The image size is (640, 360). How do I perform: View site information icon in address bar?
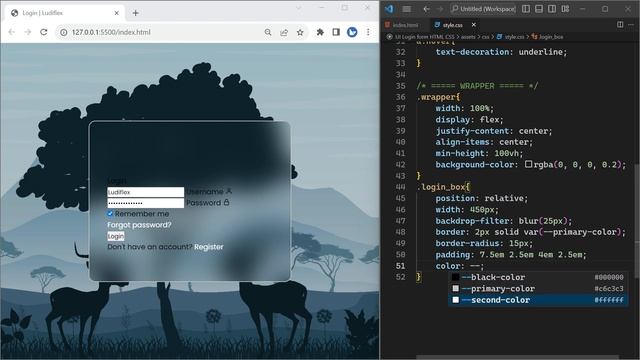pos(64,32)
